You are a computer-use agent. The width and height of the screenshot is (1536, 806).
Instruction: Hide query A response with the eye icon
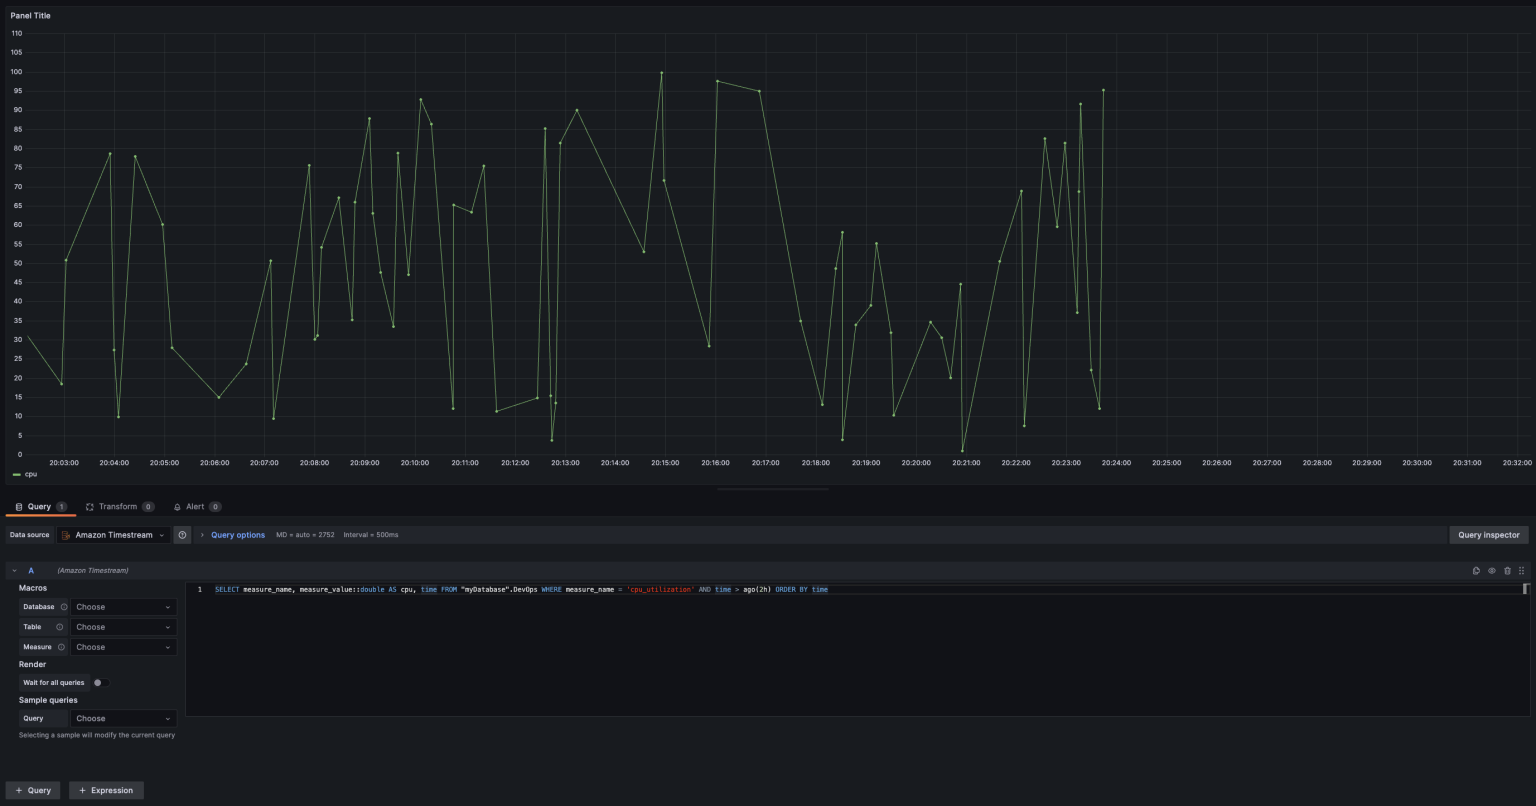click(1492, 570)
